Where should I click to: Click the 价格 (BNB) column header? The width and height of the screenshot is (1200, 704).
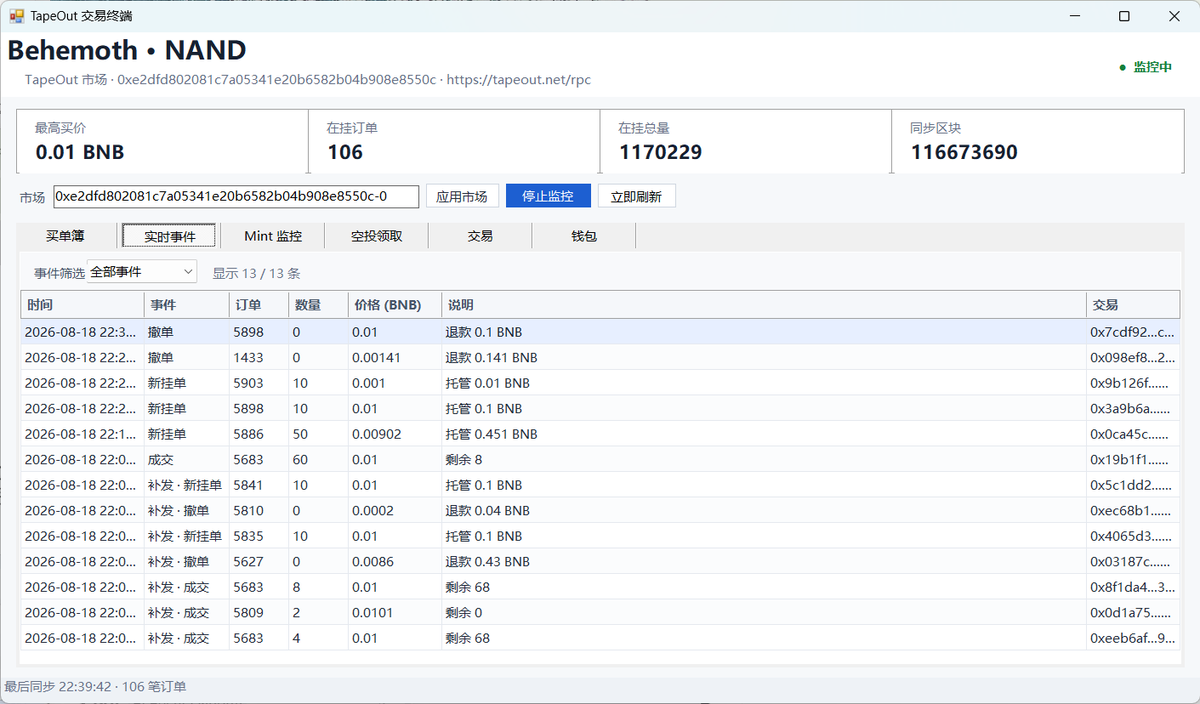394,305
